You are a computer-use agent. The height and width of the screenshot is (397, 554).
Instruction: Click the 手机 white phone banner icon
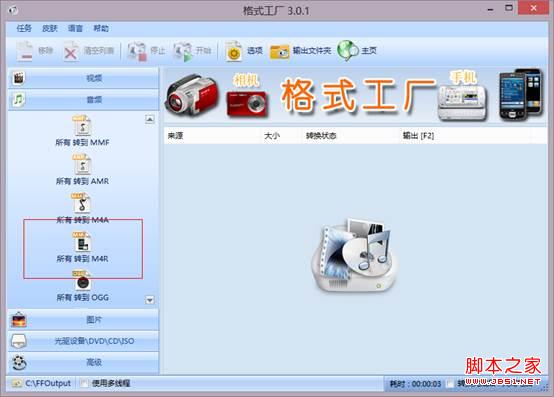pyautogui.click(x=463, y=102)
